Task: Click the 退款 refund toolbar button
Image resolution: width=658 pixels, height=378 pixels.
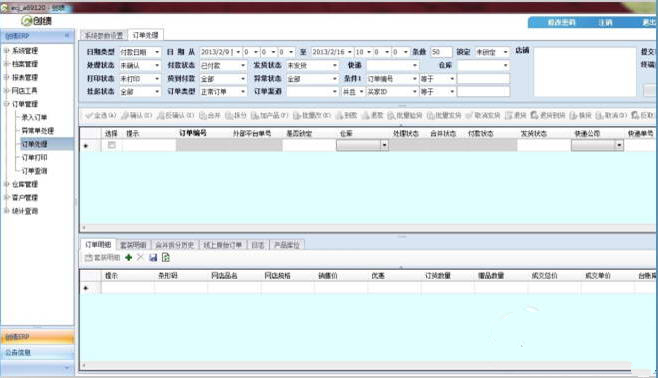Action: pyautogui.click(x=373, y=115)
